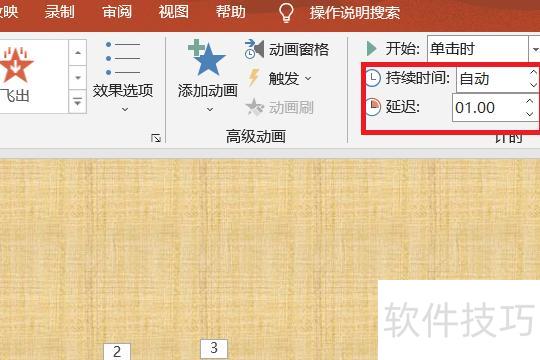Select the 飞出 fly-out animation effect

[x=15, y=76]
